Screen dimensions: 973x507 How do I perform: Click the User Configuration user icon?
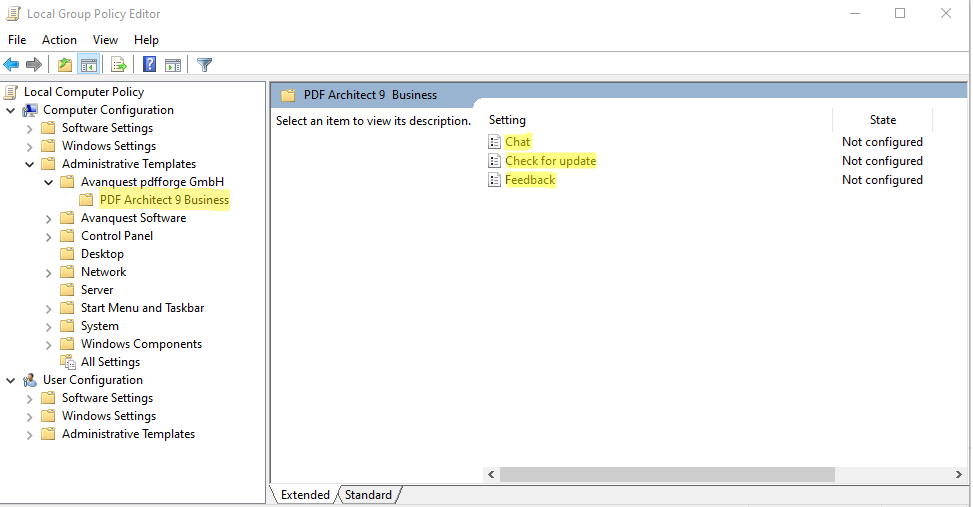click(x=30, y=380)
